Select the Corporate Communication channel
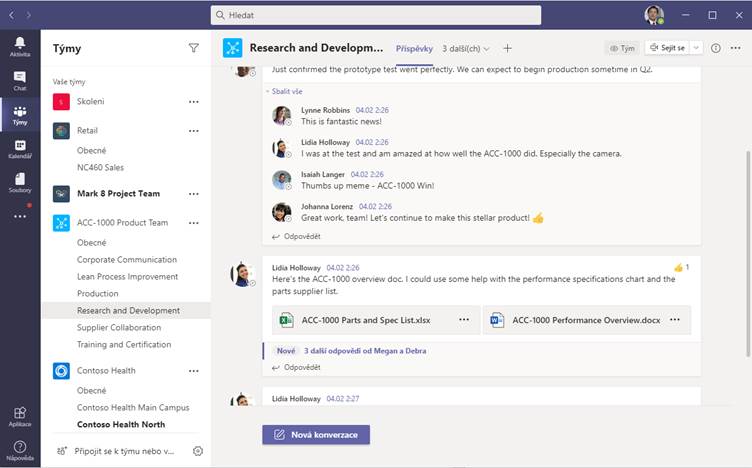The height and width of the screenshot is (468, 752). point(126,260)
